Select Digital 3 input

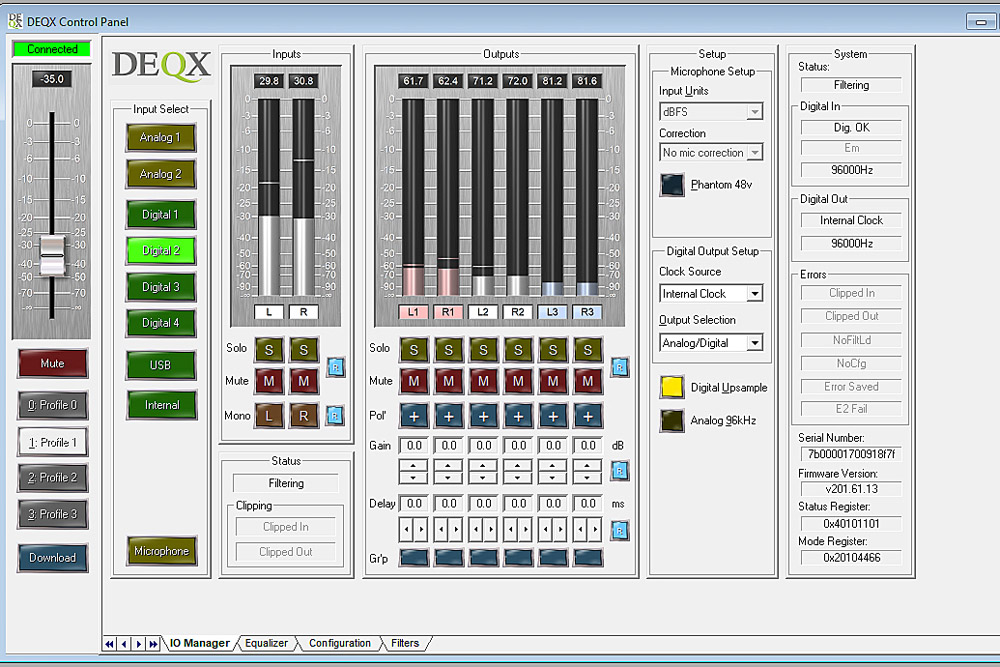[x=161, y=287]
